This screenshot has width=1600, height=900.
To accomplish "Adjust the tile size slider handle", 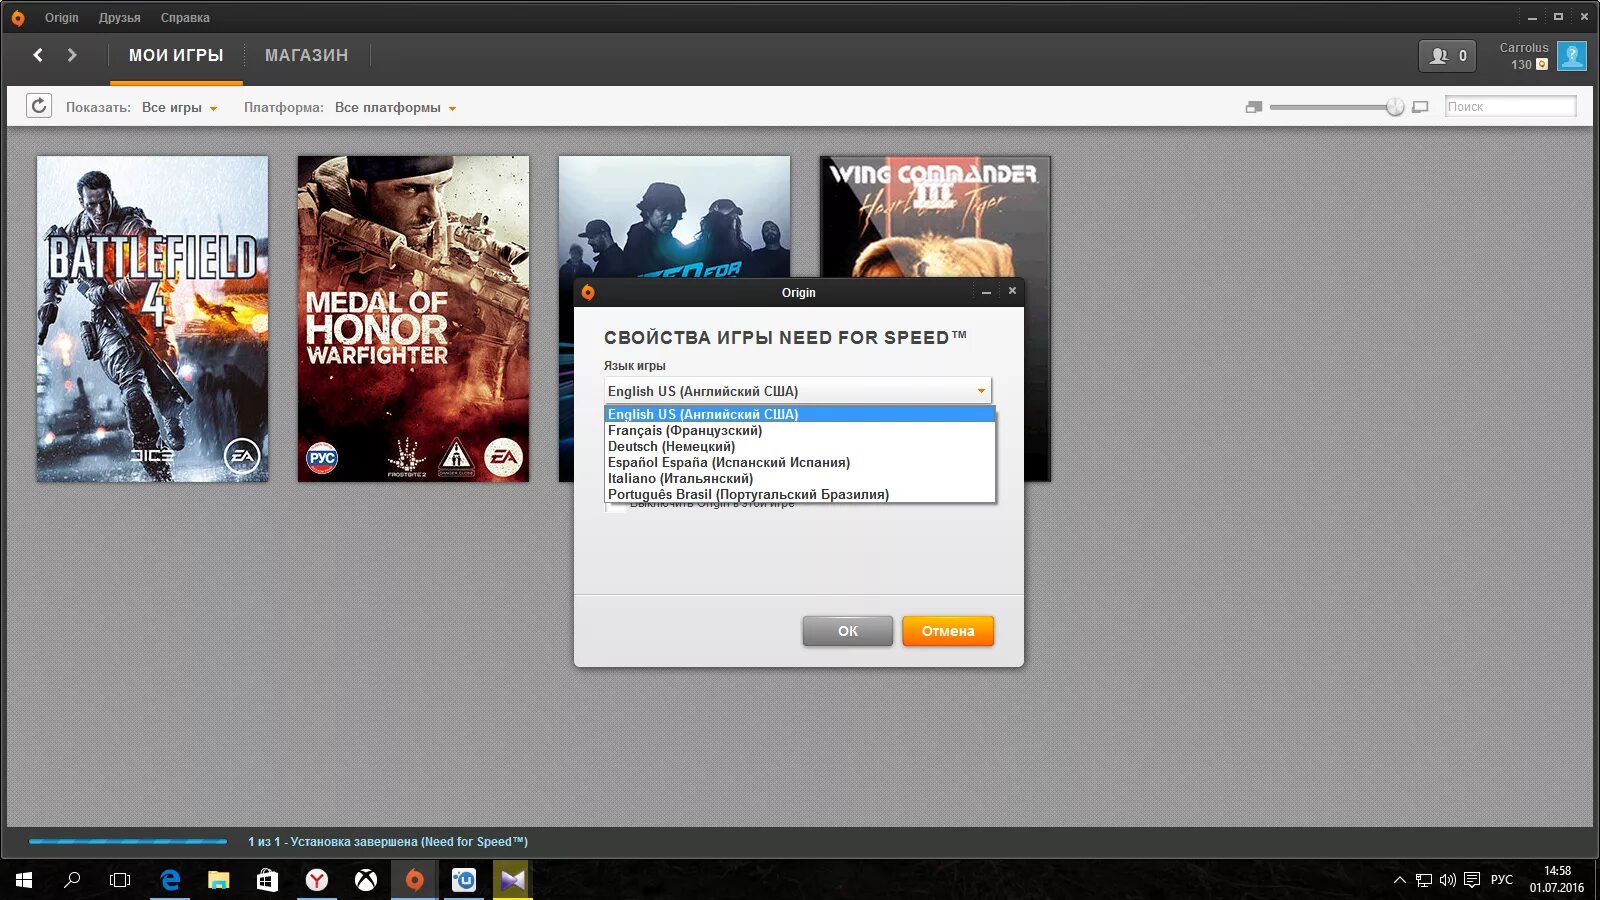I will coord(1395,107).
